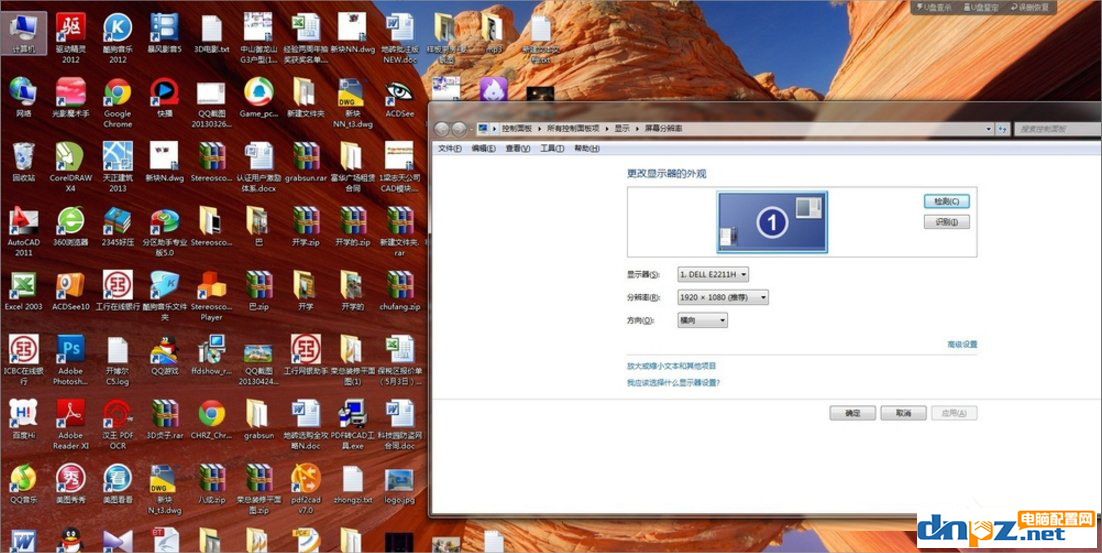This screenshot has width=1102, height=553.
Task: Select the grabsun.rar archive icon
Action: coord(306,161)
